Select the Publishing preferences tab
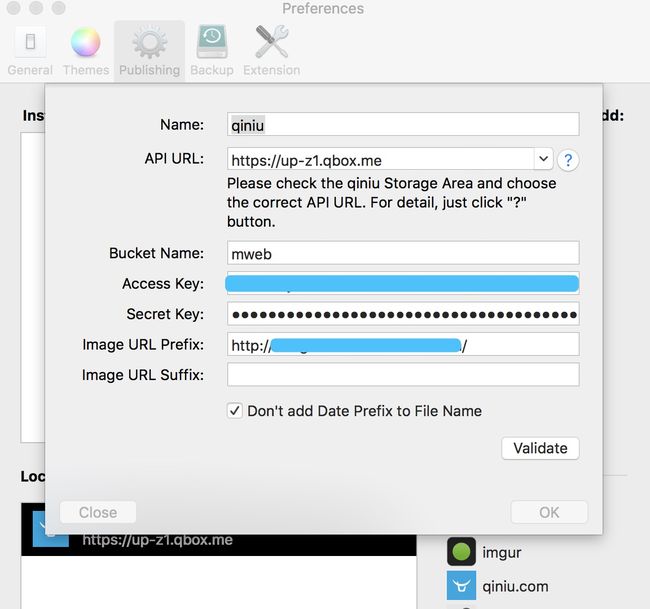 [149, 51]
